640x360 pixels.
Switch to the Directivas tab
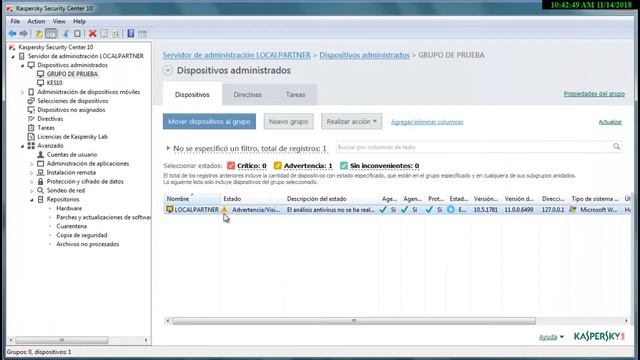pyautogui.click(x=247, y=94)
